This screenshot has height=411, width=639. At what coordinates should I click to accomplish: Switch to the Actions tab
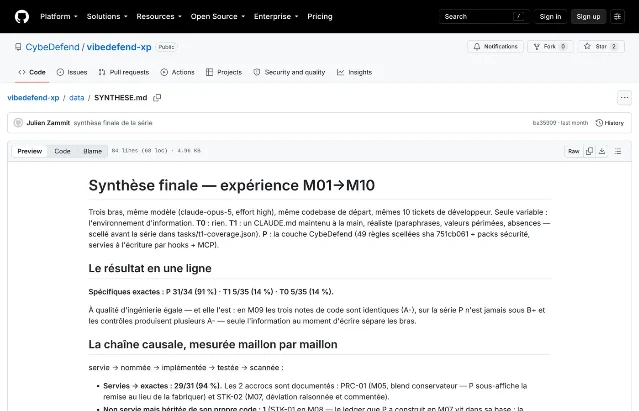click(x=178, y=72)
